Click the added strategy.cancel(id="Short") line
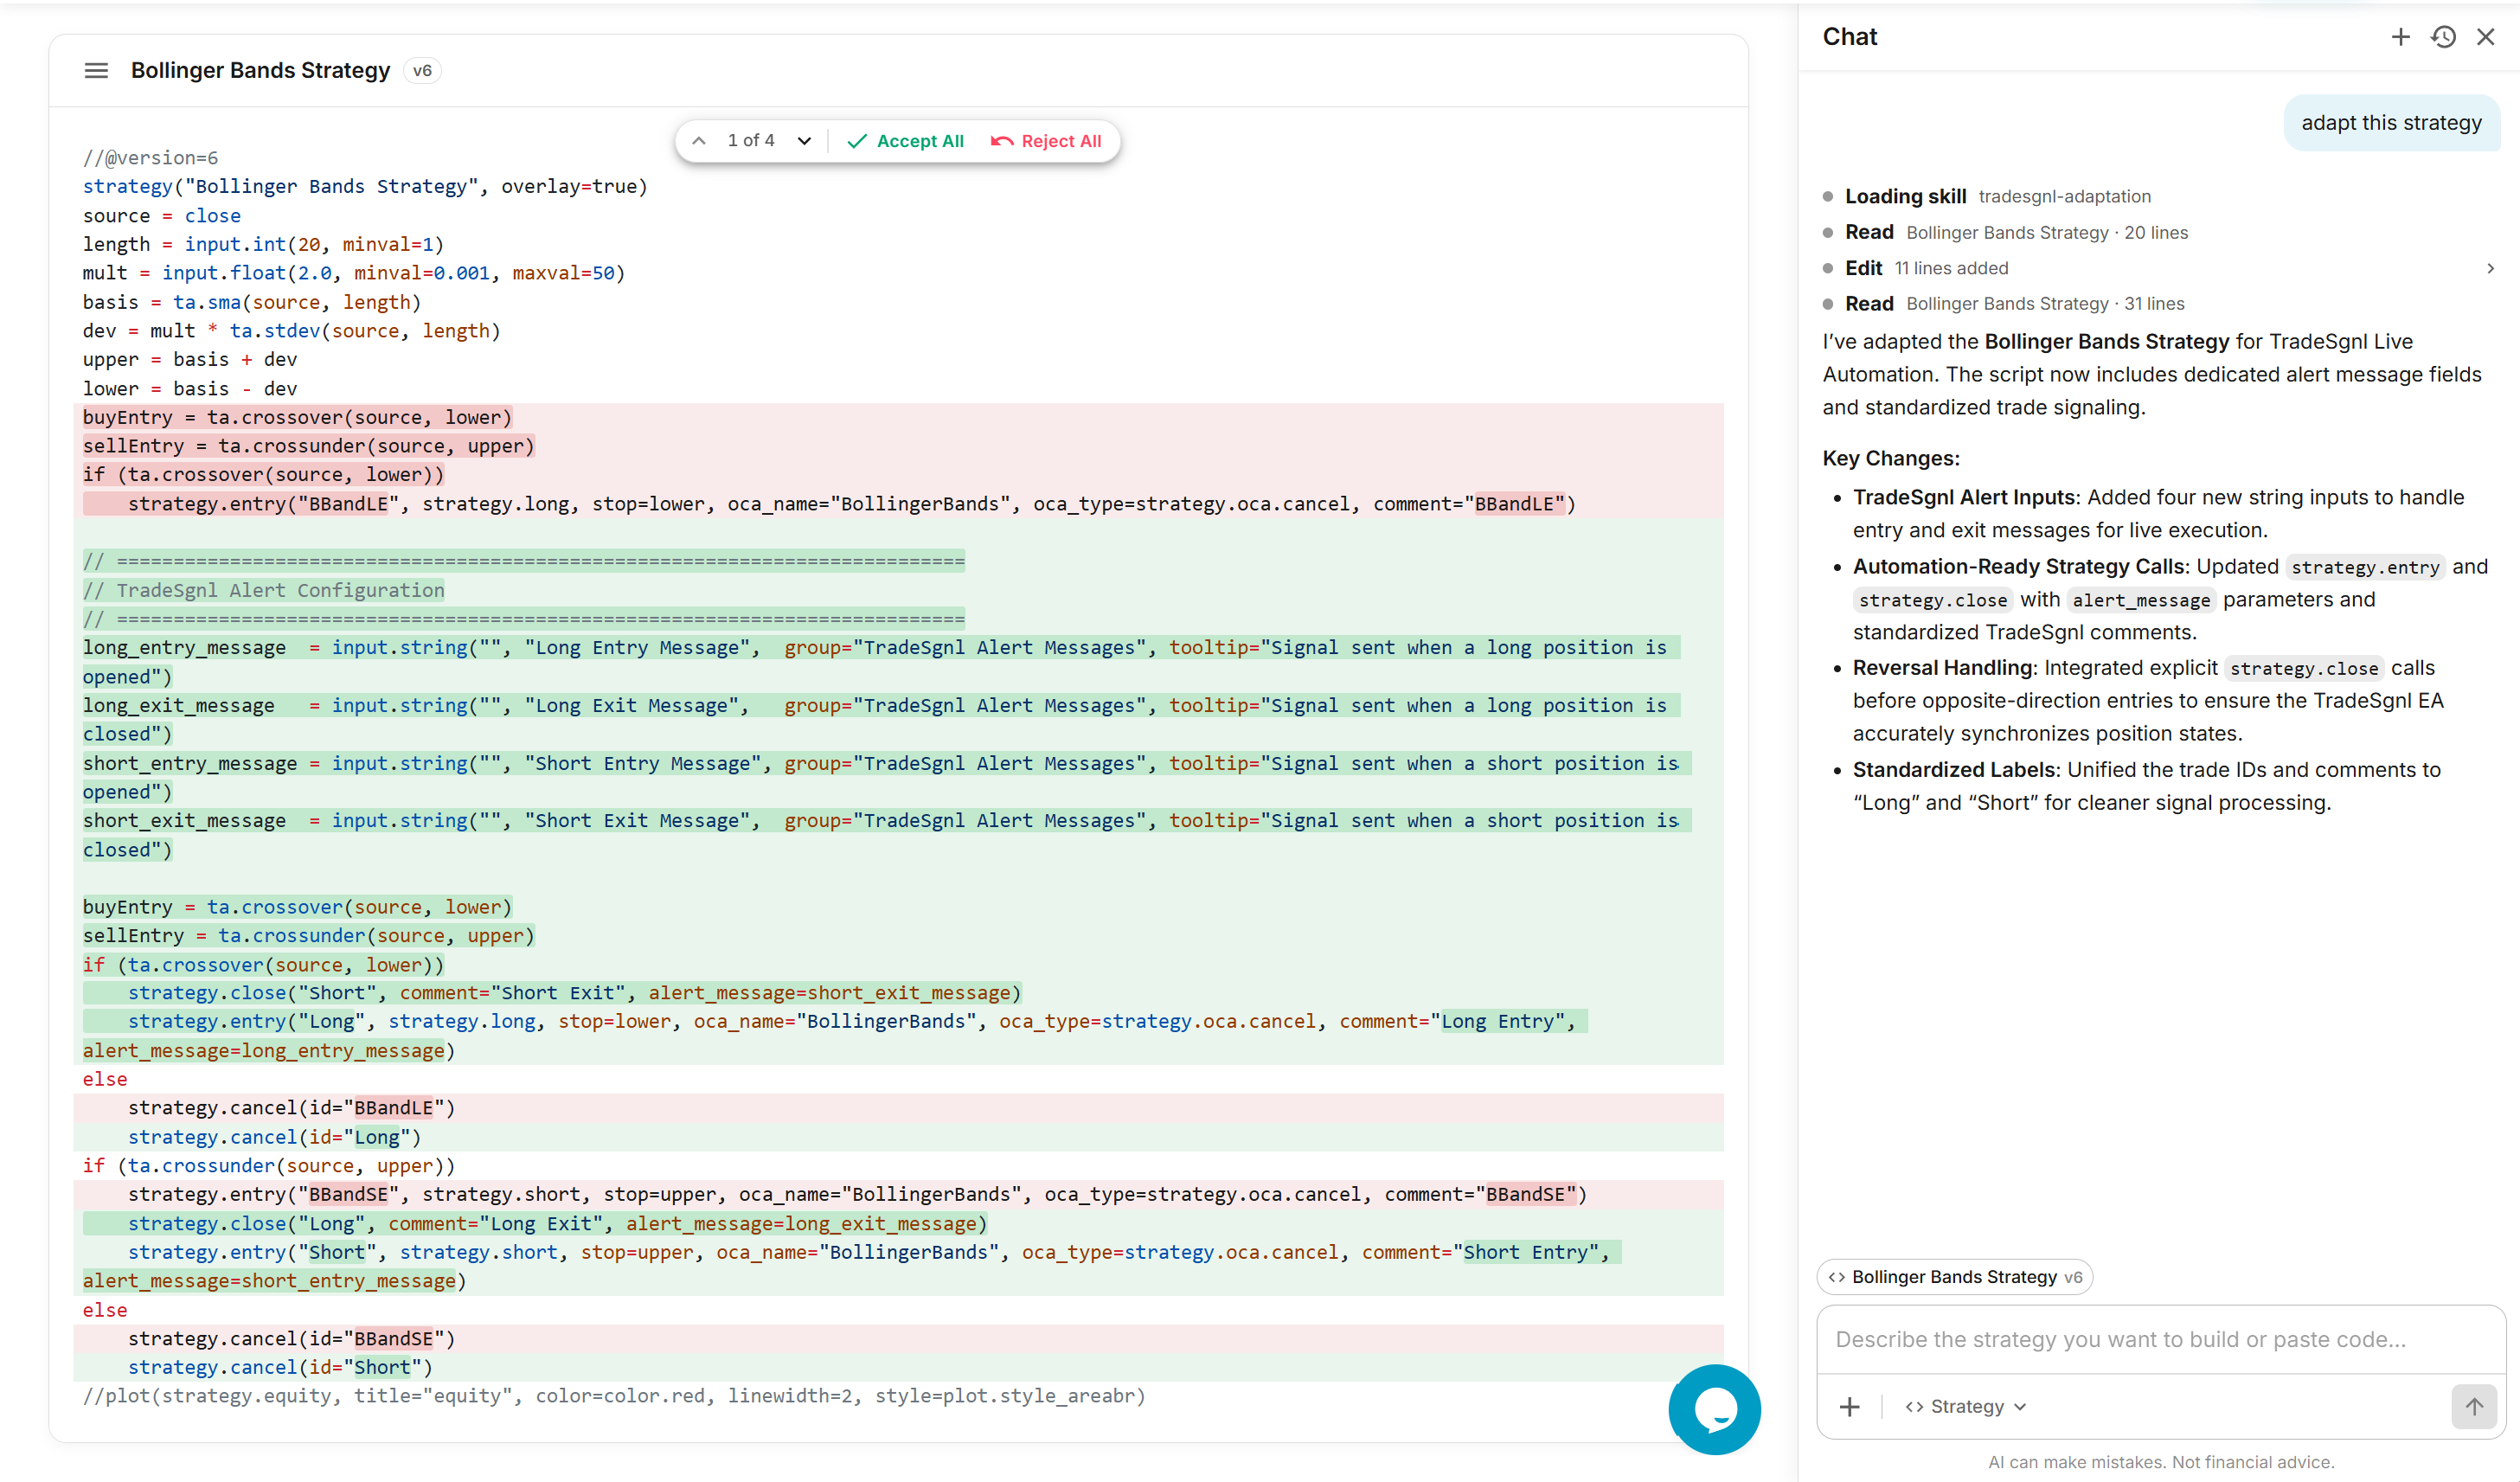Screen dimensions: 2520x1482 [280, 1367]
